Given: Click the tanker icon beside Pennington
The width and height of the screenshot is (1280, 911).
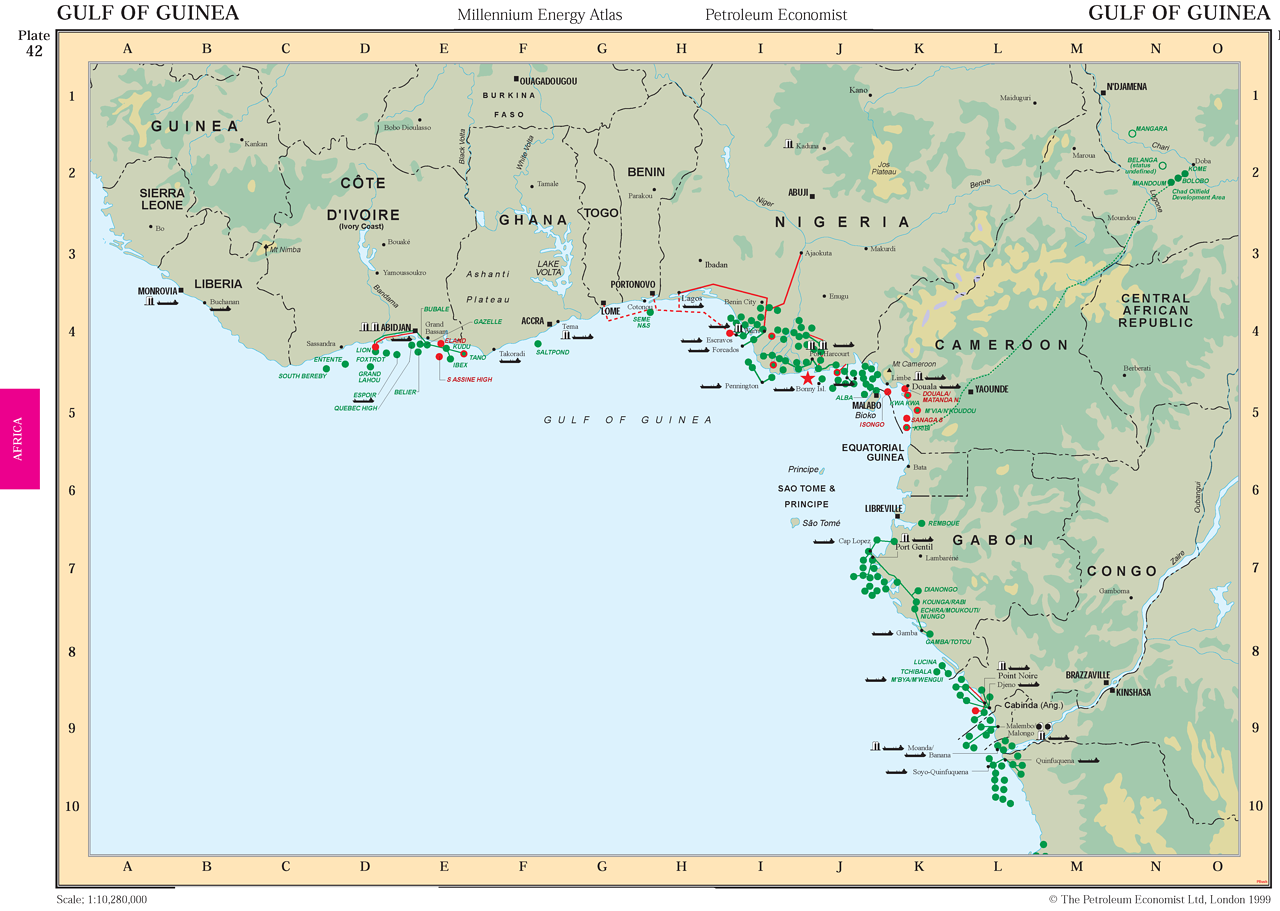Looking at the screenshot, I should click(x=711, y=386).
